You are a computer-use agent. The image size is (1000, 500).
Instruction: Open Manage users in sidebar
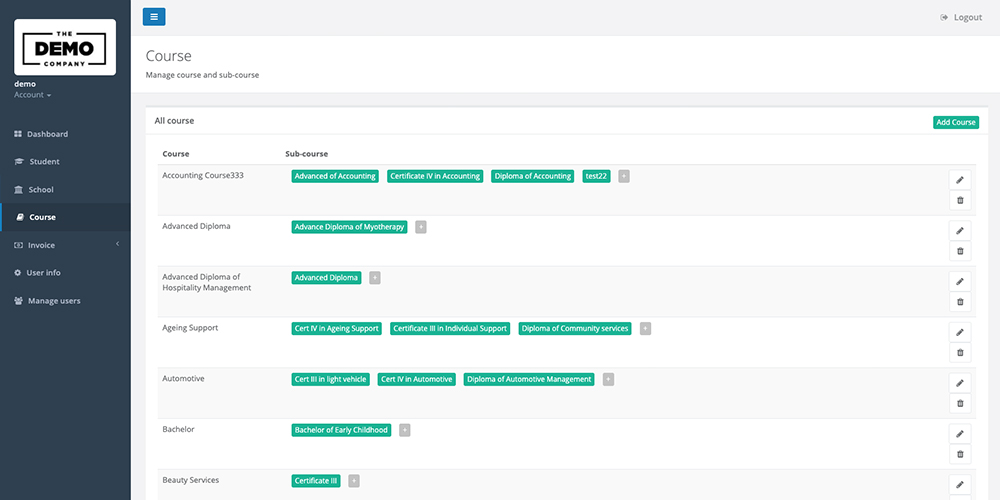click(x=54, y=300)
